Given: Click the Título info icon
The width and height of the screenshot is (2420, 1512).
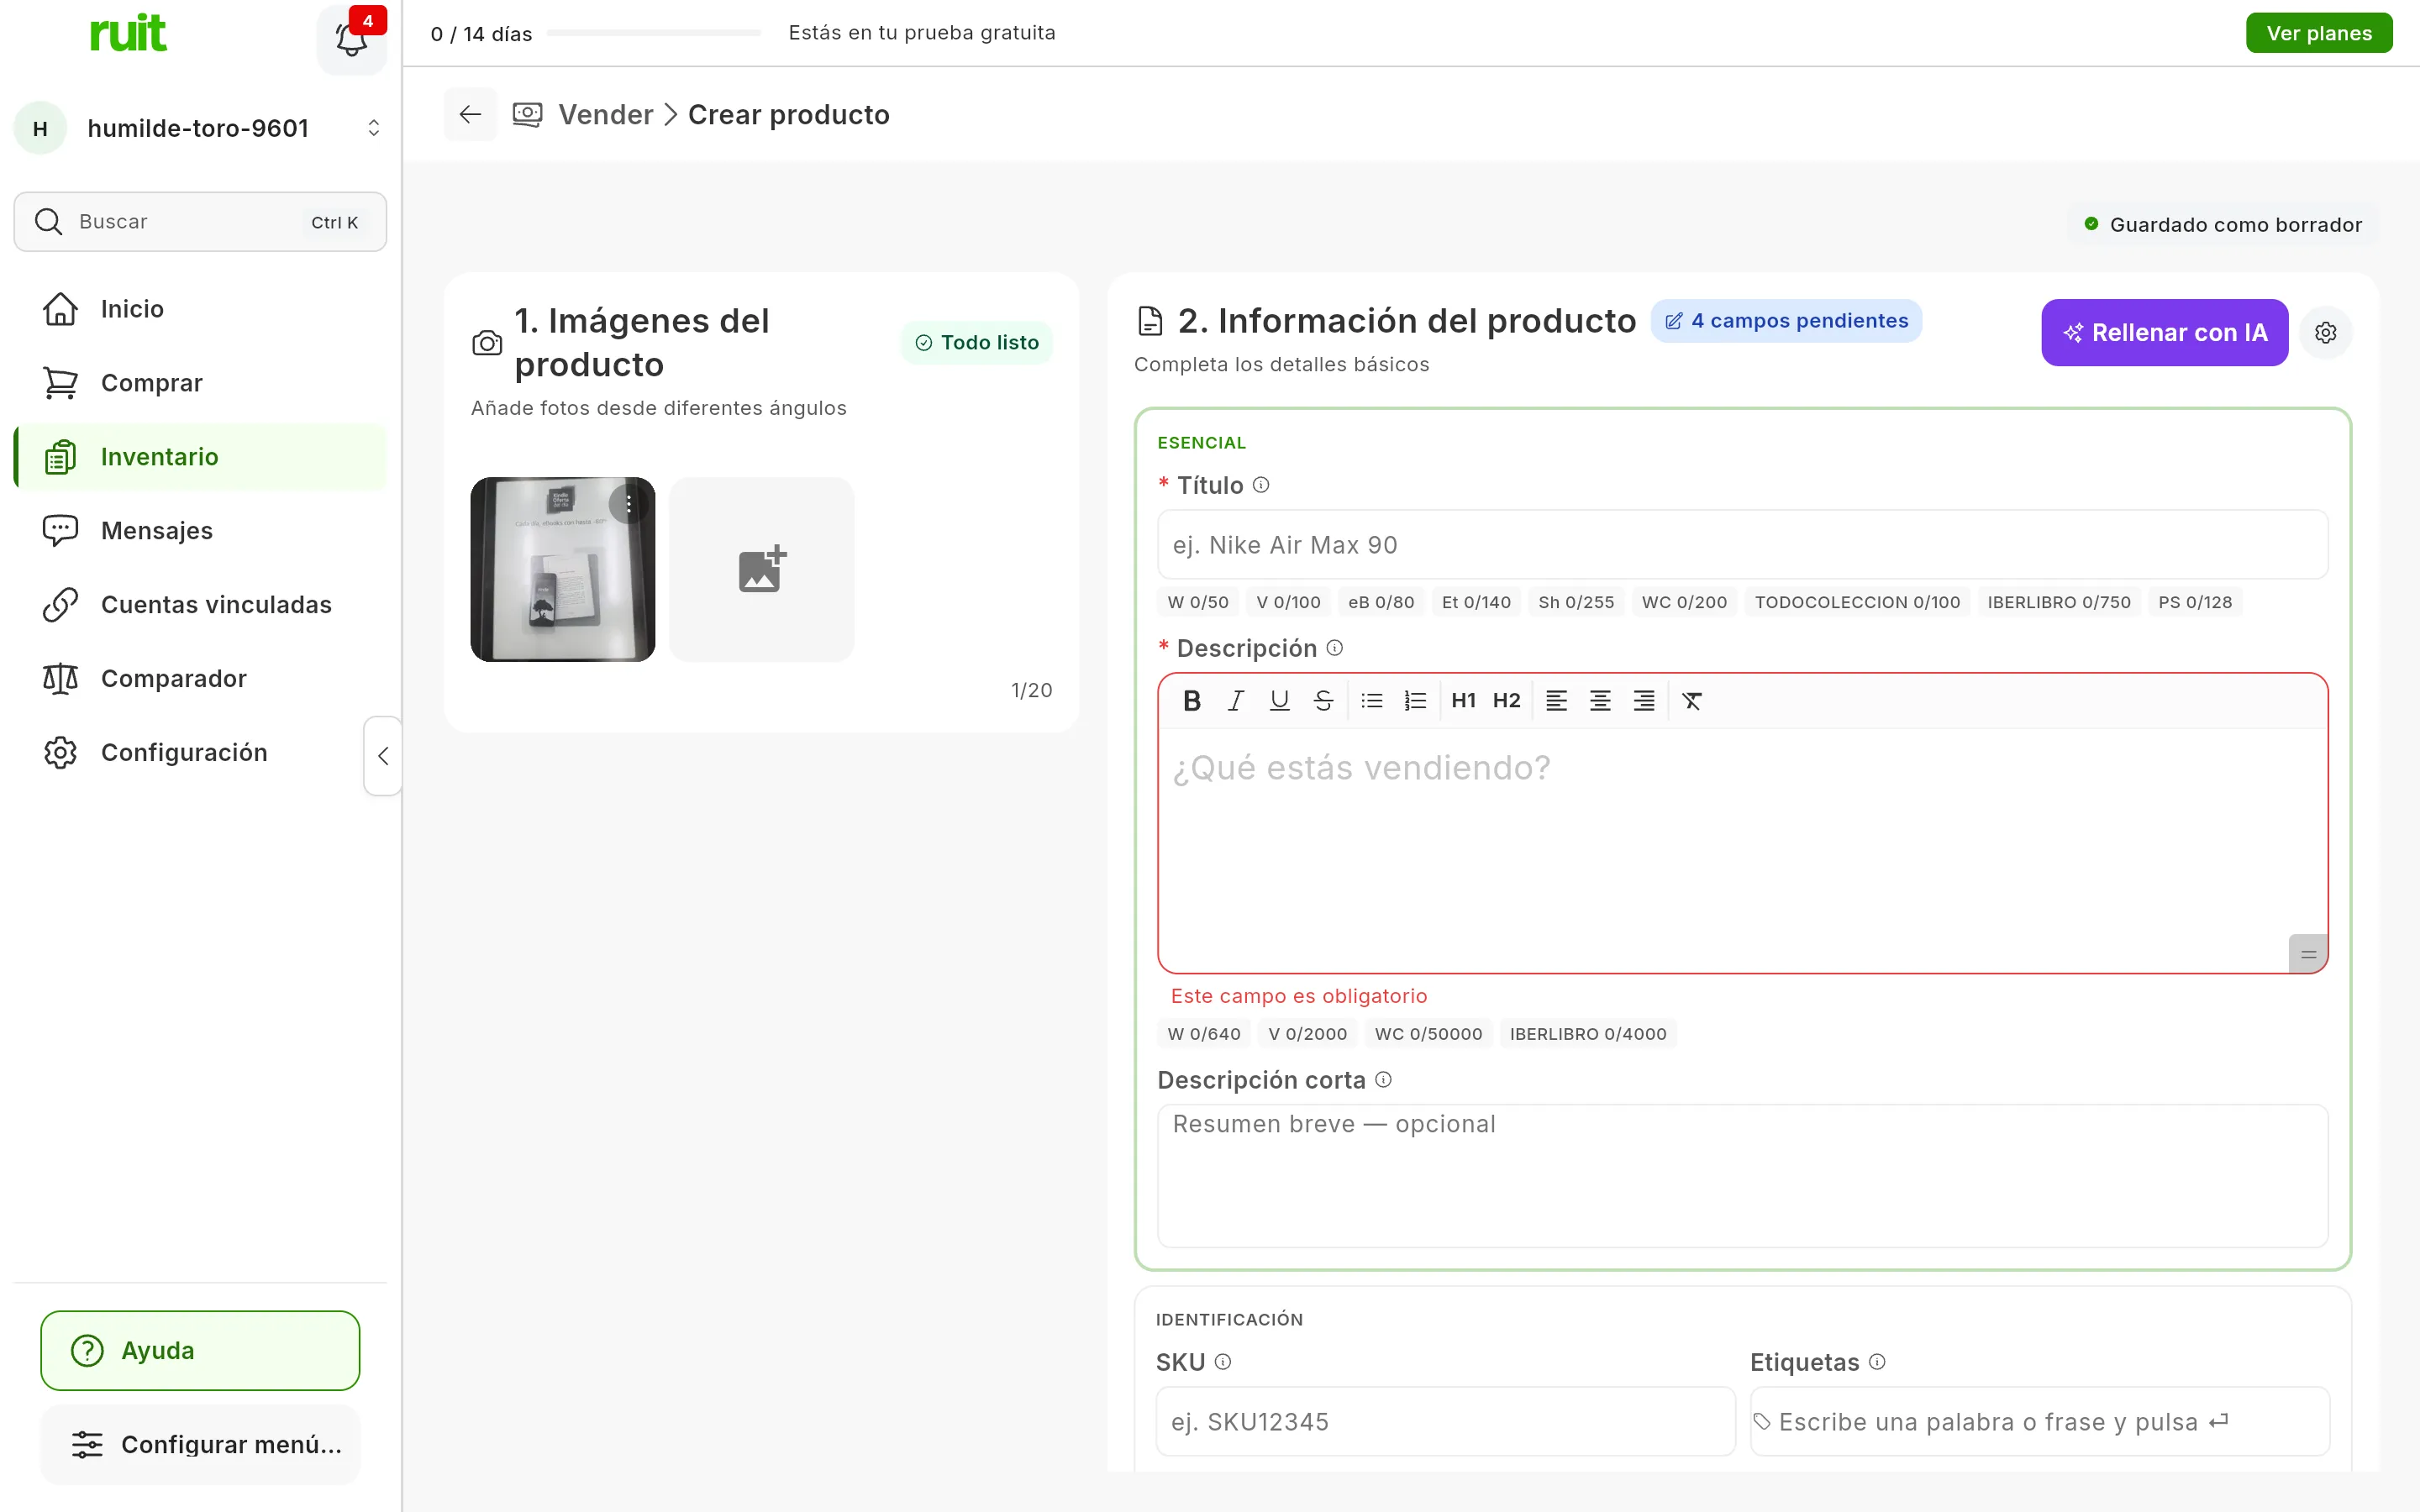Looking at the screenshot, I should pyautogui.click(x=1261, y=485).
